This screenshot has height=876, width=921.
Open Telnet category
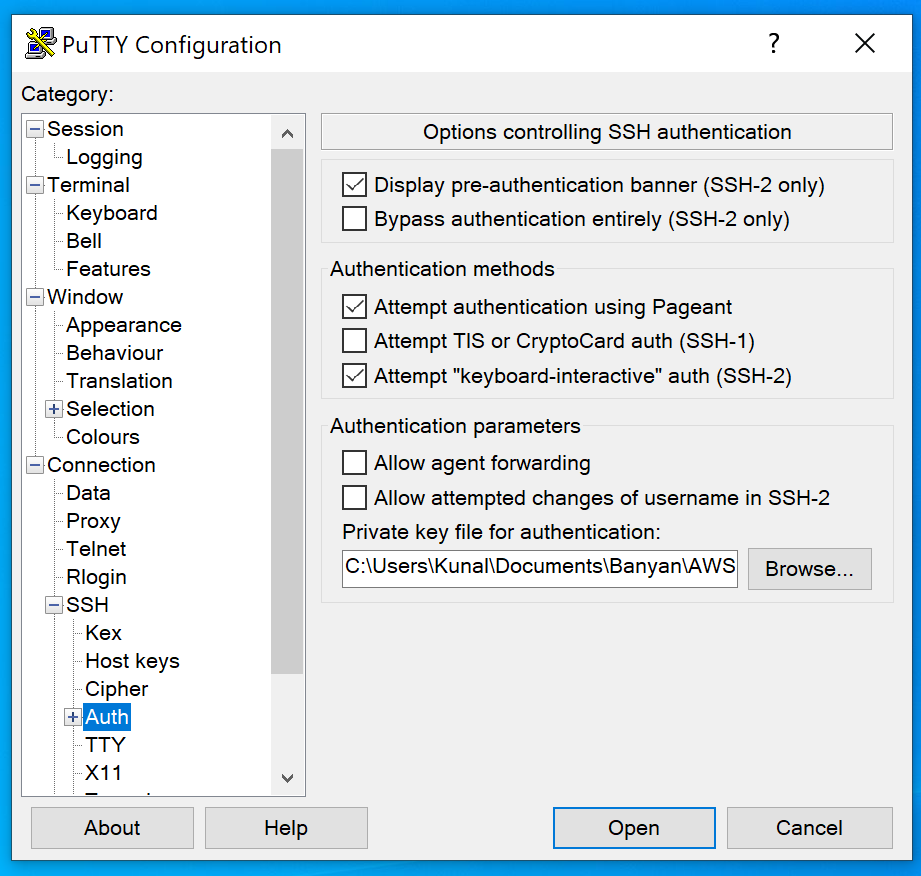click(x=96, y=549)
